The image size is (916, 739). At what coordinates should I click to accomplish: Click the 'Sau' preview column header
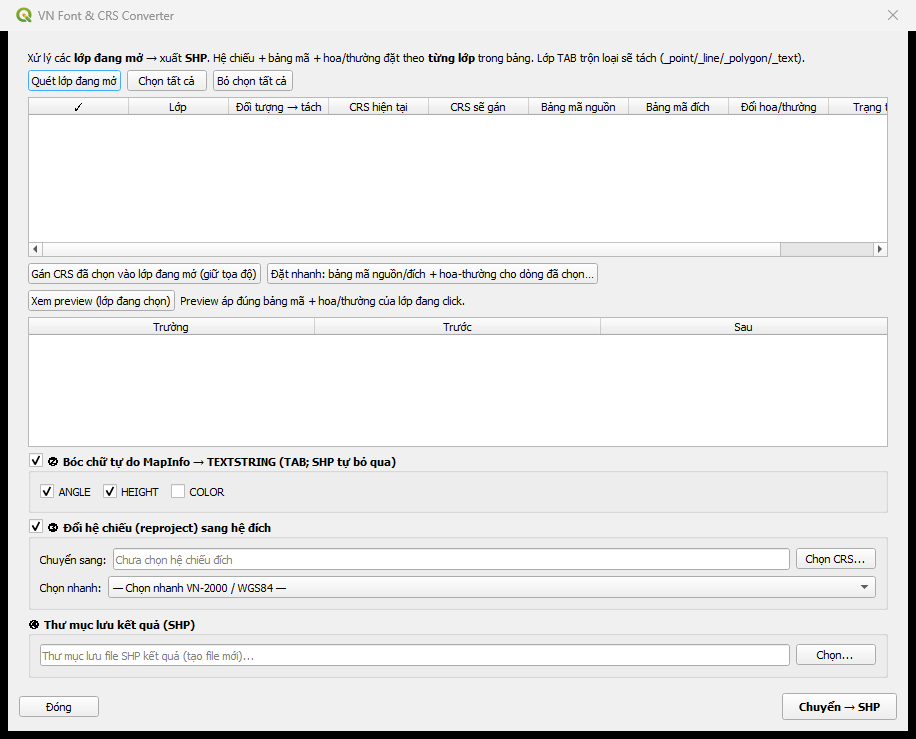[744, 327]
